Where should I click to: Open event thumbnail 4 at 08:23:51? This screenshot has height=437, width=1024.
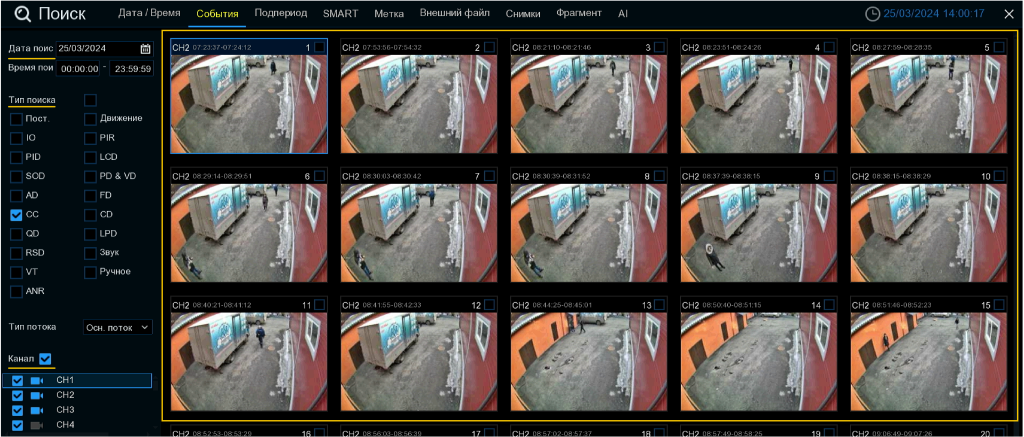[x=759, y=104]
